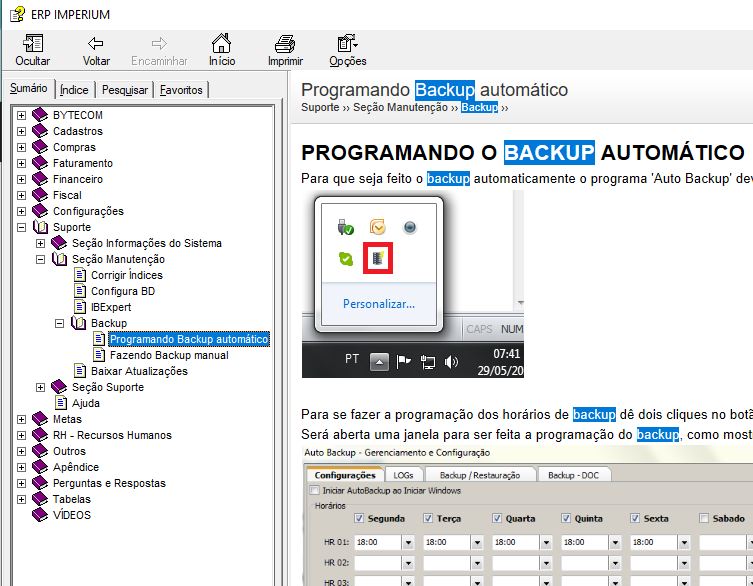The image size is (753, 586).
Task: Open the Segunda HR 01 time dropdown
Action: (407, 542)
